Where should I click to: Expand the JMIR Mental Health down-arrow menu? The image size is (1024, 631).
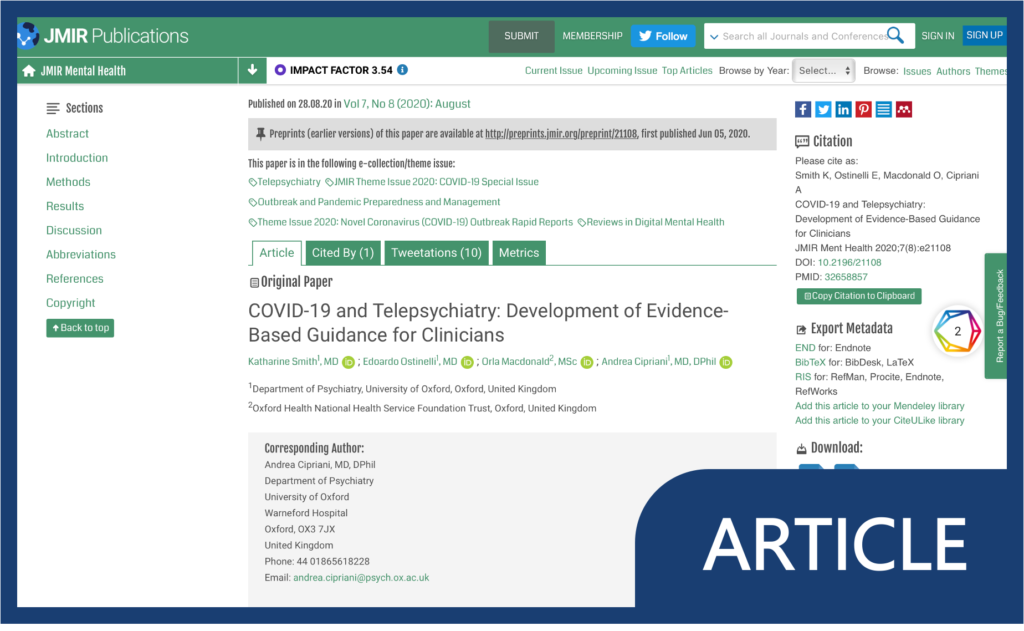click(x=252, y=71)
